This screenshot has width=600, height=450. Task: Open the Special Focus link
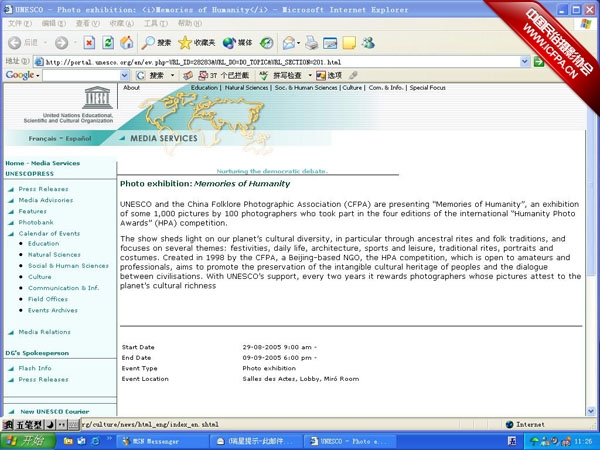[427, 88]
